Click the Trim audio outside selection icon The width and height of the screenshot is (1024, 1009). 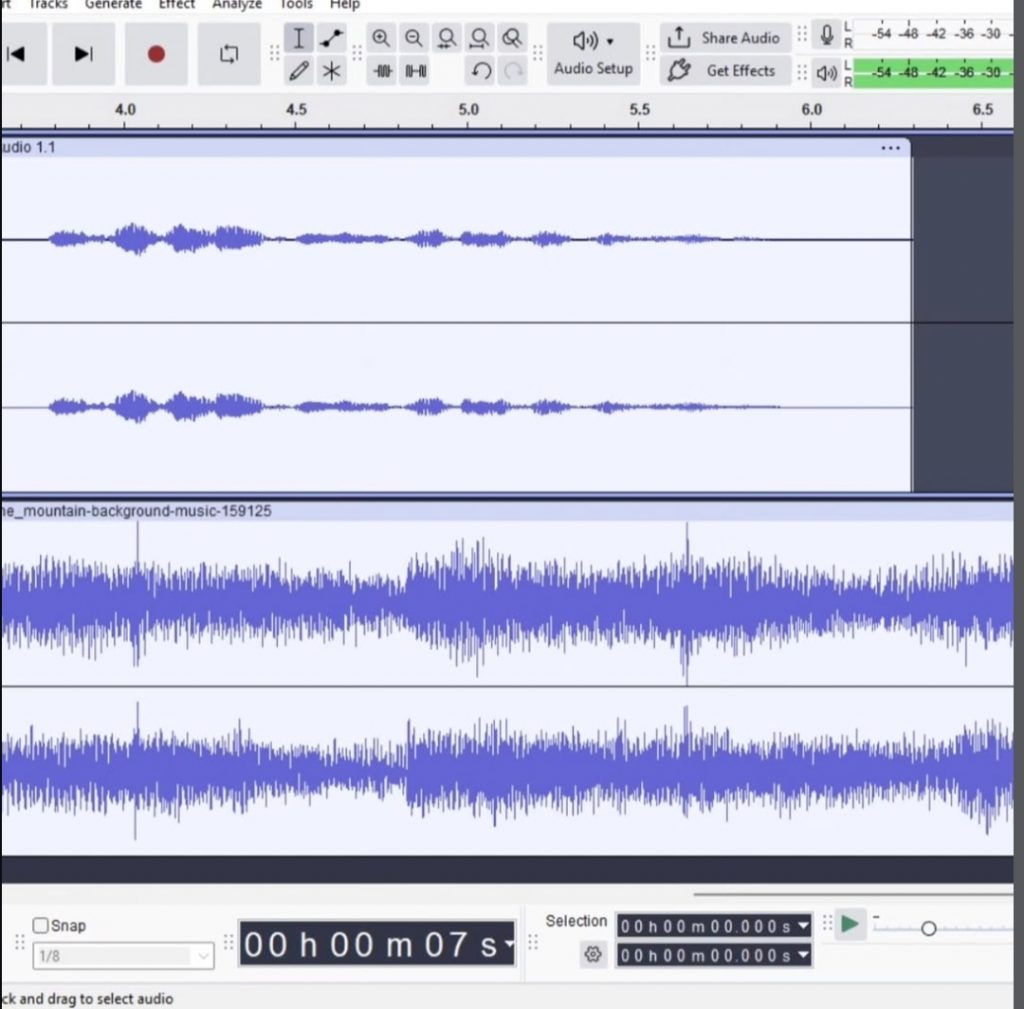tap(382, 71)
